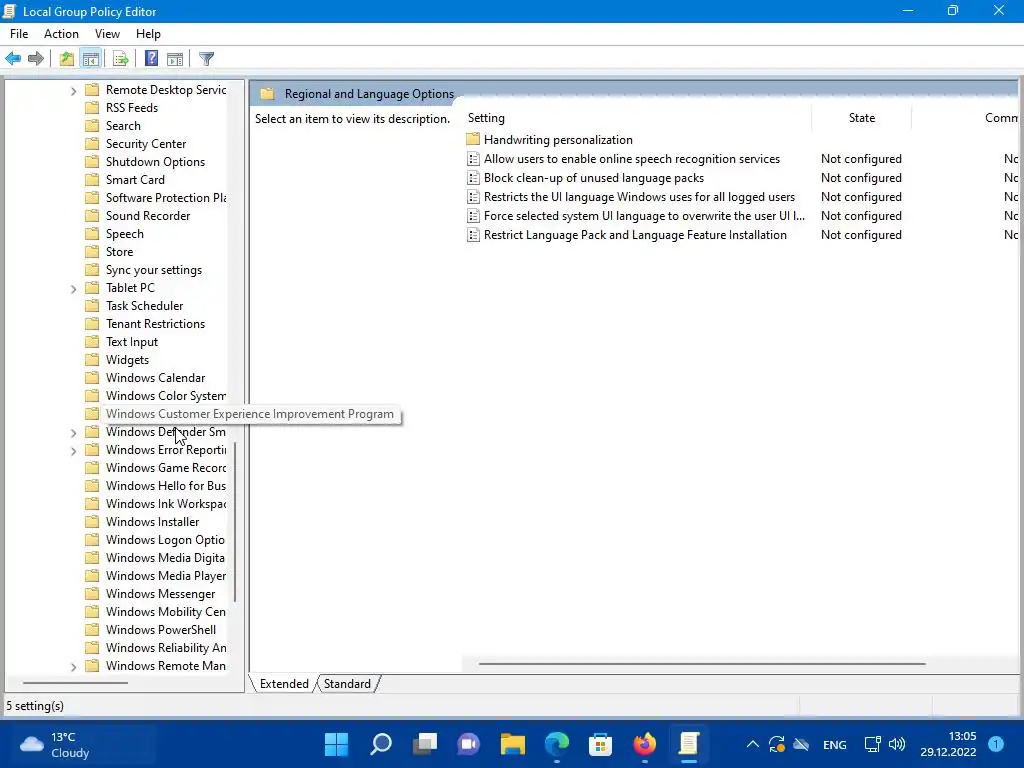
Task: Open the File menu
Action: click(19, 34)
